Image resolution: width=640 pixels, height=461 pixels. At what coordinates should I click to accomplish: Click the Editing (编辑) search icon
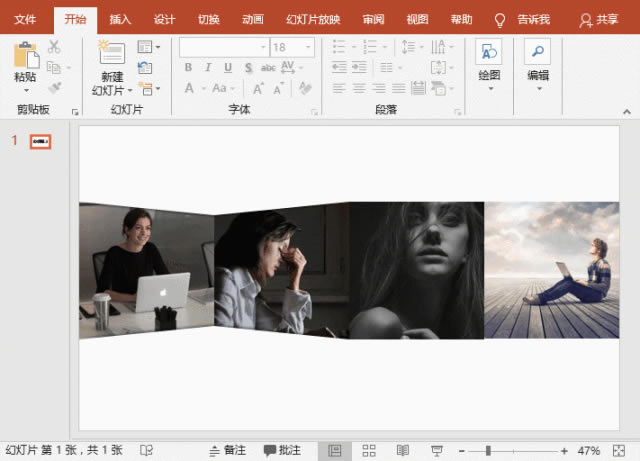click(x=537, y=55)
